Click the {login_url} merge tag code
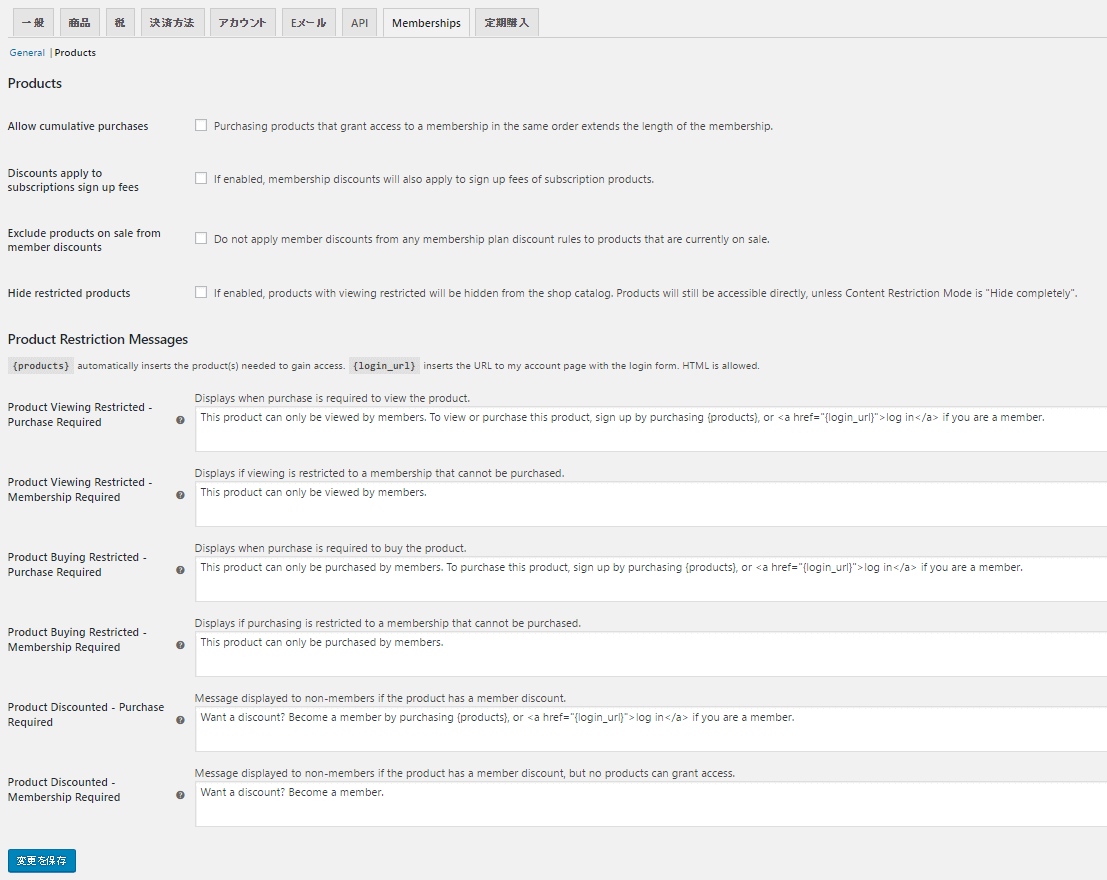Screen dimensions: 1107x880 [384, 366]
